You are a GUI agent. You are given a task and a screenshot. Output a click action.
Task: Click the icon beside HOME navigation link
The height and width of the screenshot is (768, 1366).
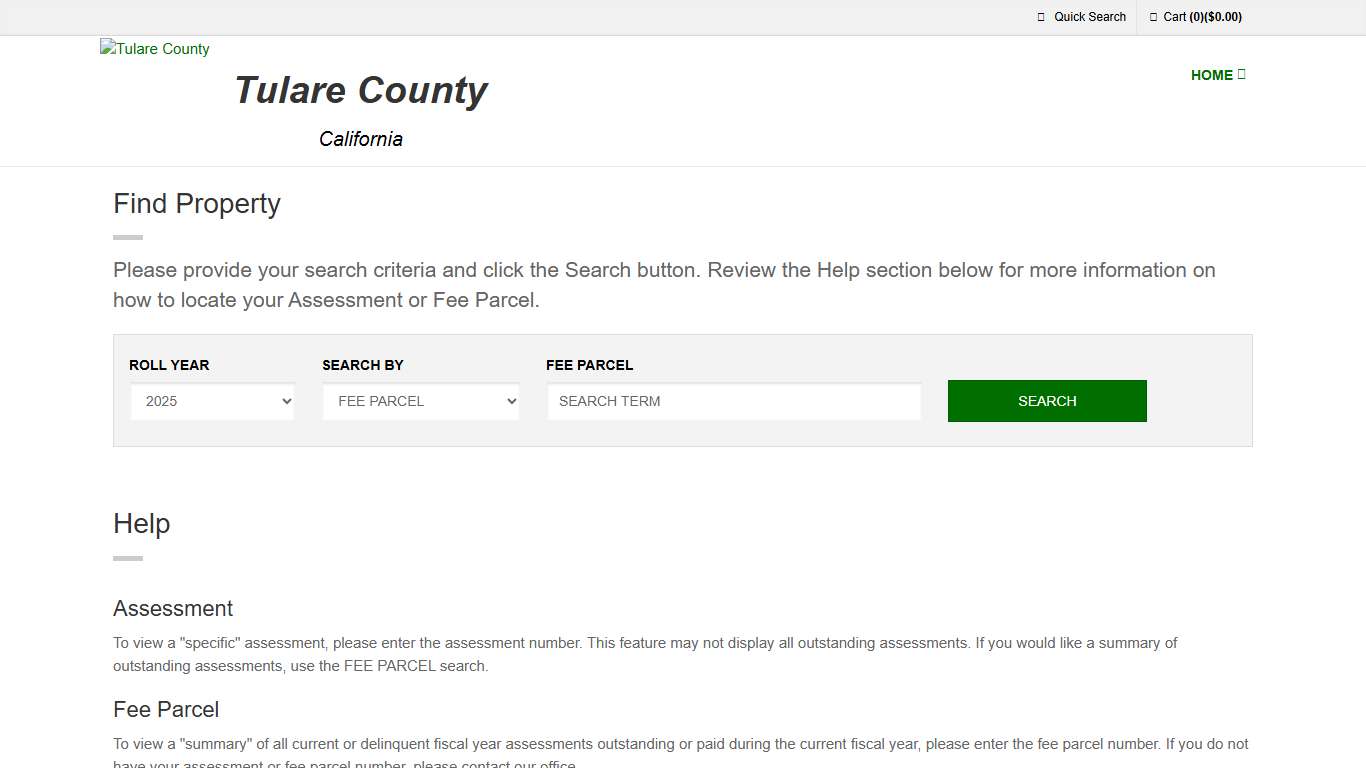[1242, 74]
